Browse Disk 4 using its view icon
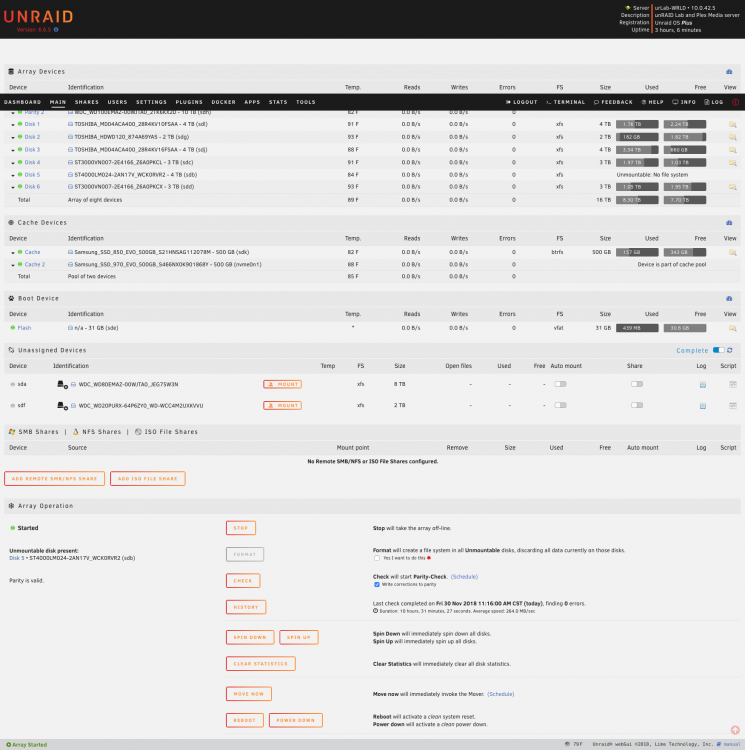 click(x=732, y=163)
